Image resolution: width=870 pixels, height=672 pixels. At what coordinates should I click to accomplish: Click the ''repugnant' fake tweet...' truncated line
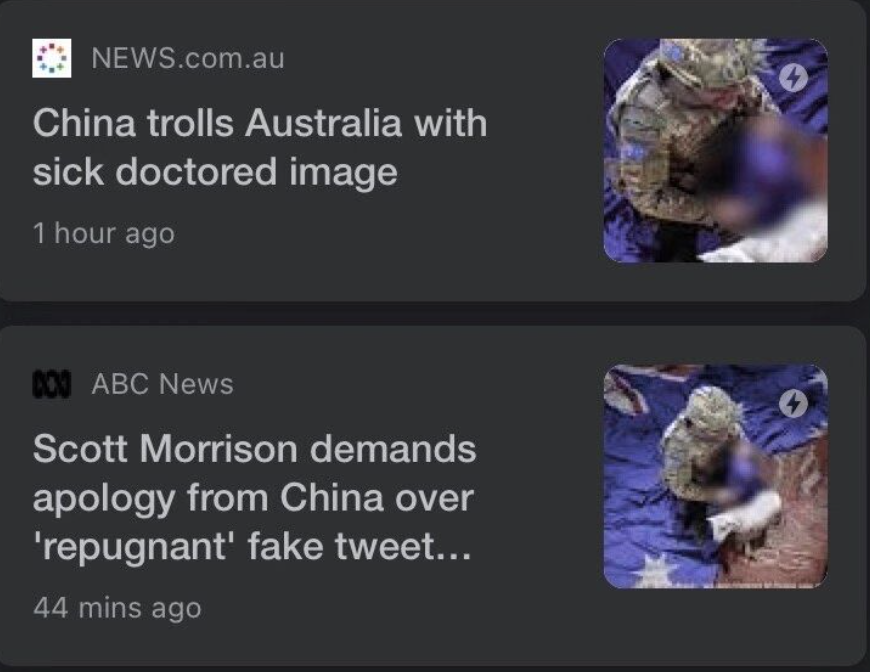252,546
